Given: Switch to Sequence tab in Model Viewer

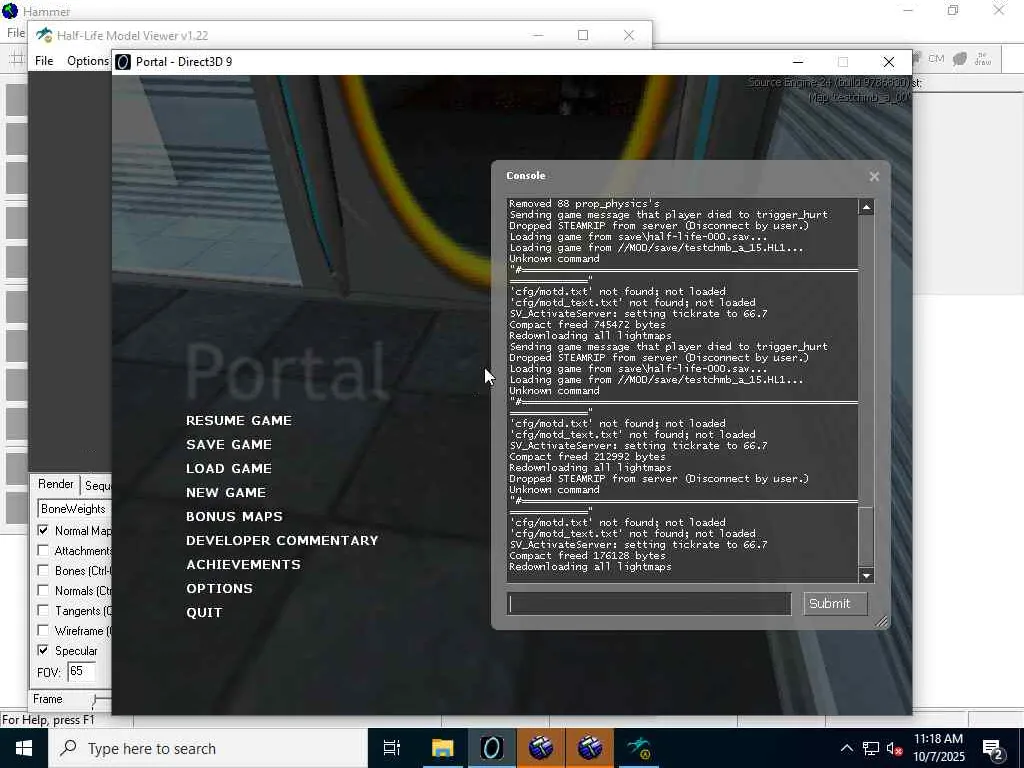Looking at the screenshot, I should tap(97, 485).
